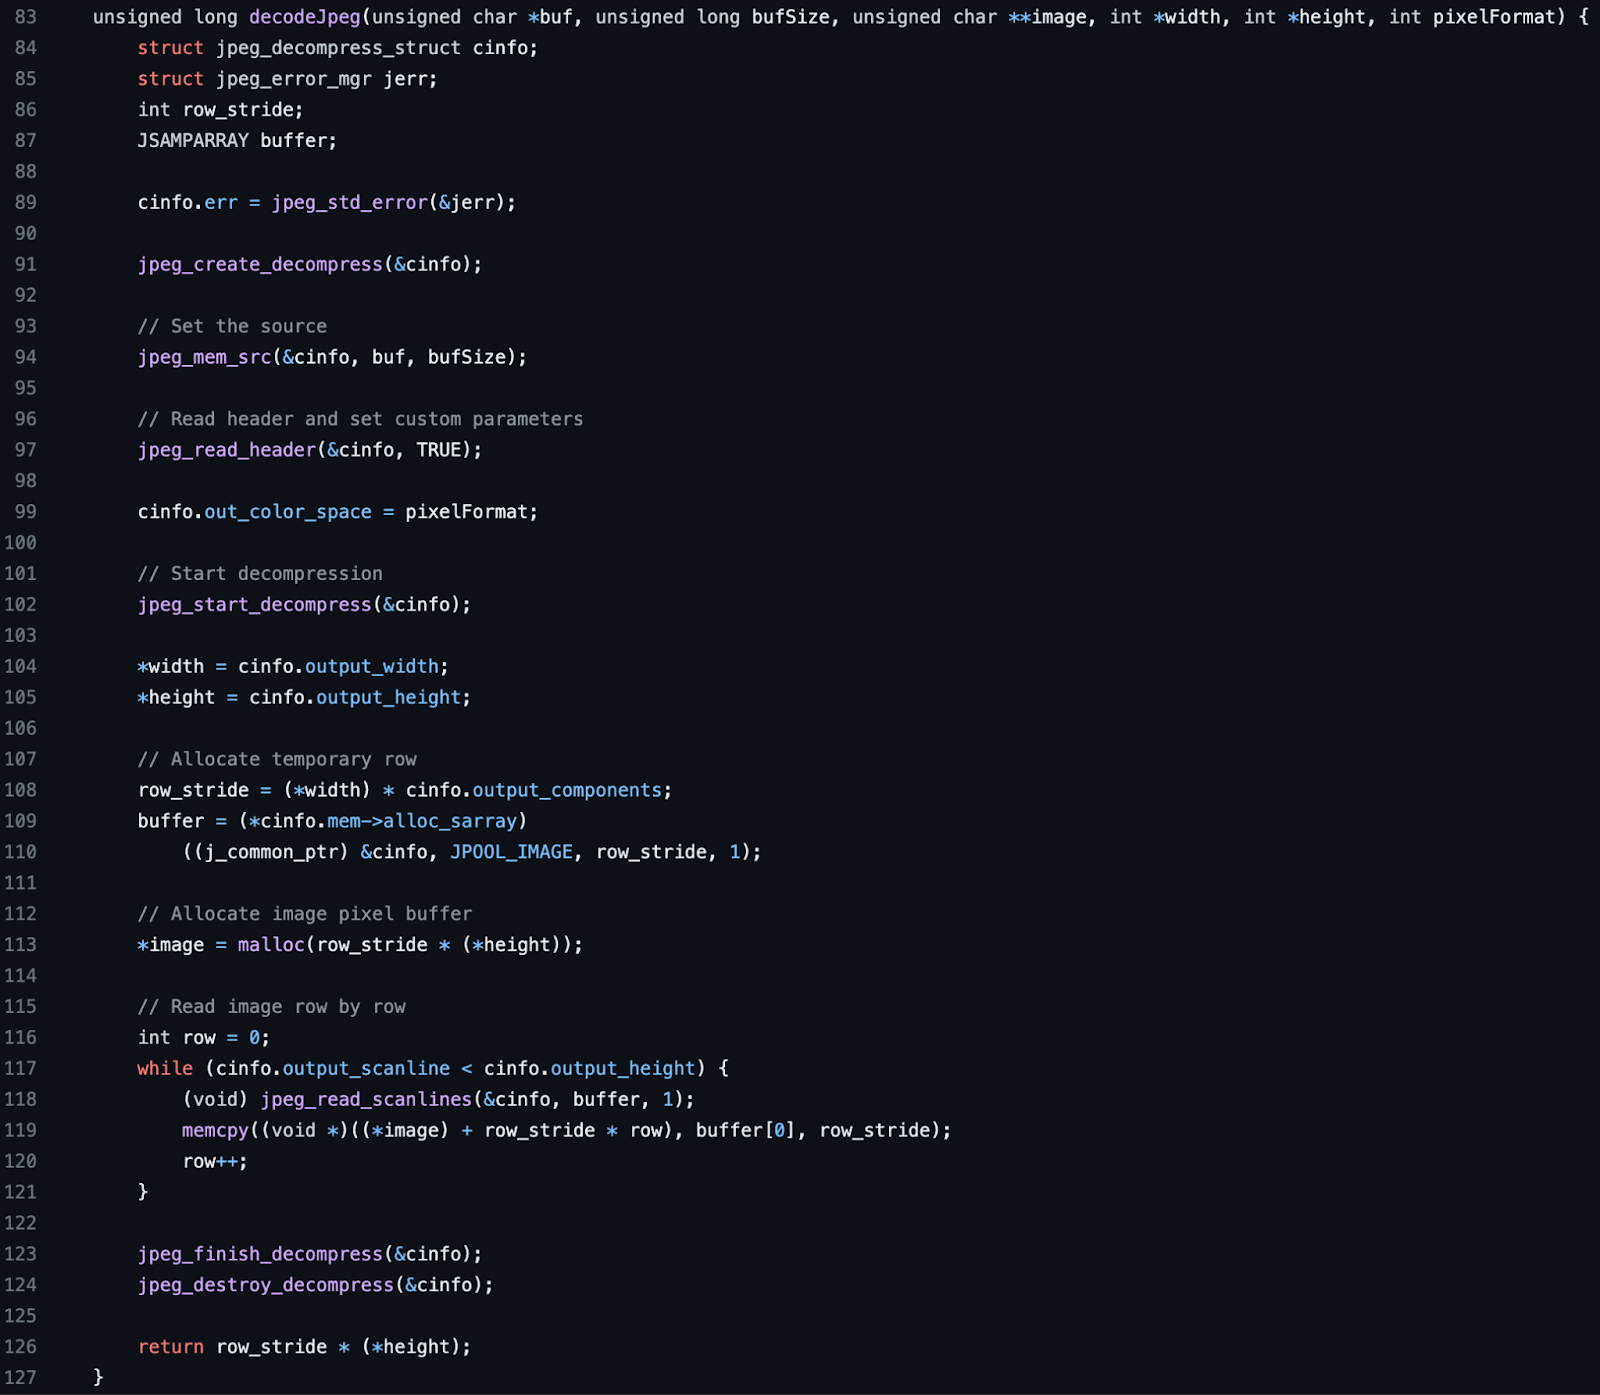Select line number 127 at the end
Viewport: 1600px width, 1395px height.
click(20, 1378)
